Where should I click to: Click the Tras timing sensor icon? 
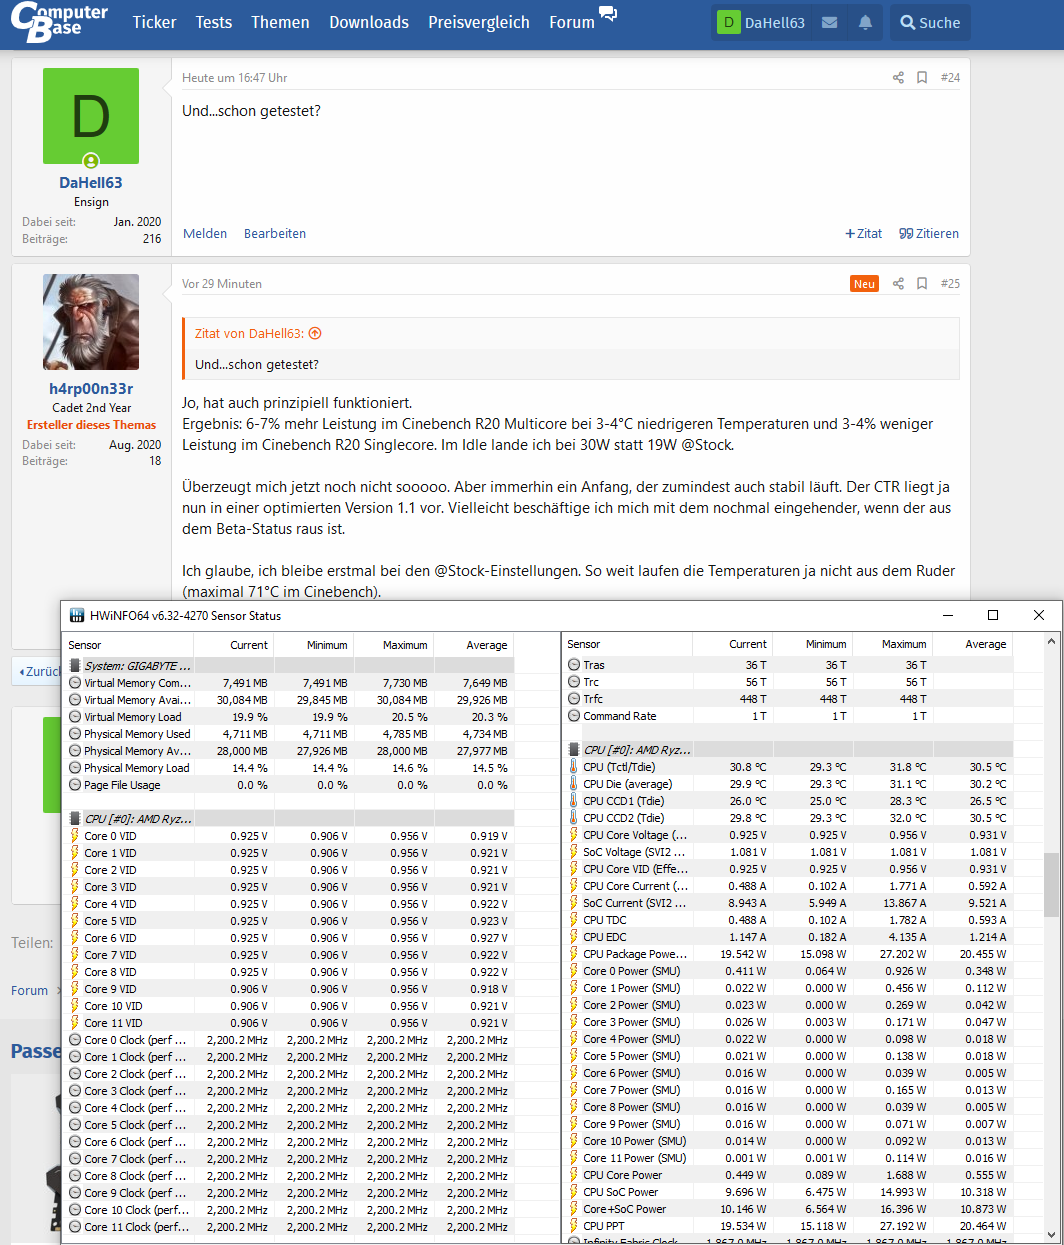(x=574, y=665)
